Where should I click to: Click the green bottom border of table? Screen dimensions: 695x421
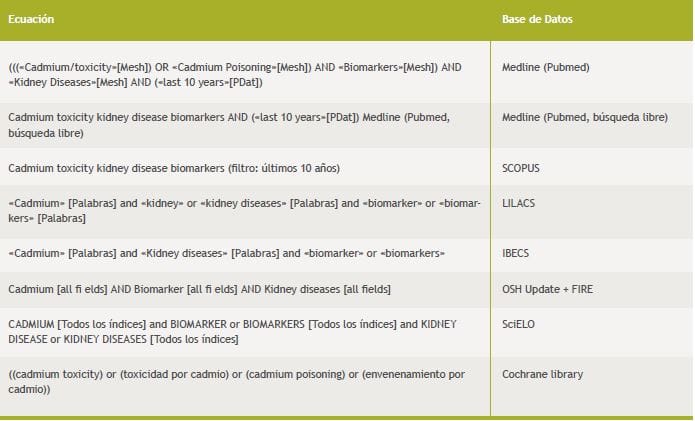(346, 417)
